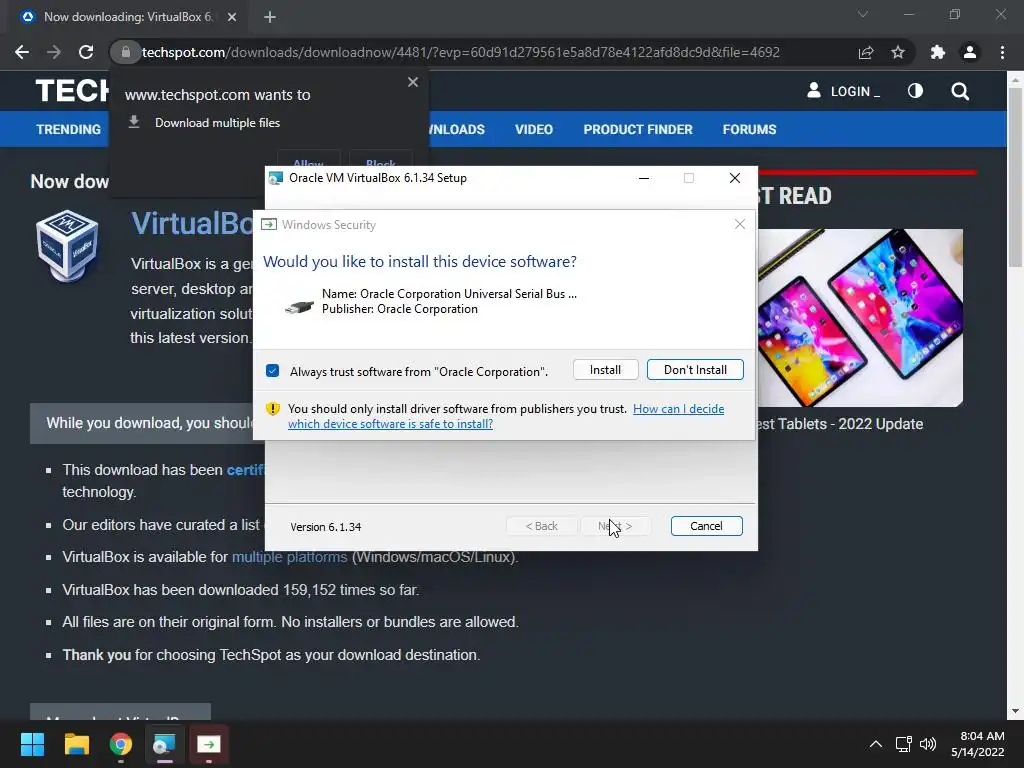Click the browser Back arrow
This screenshot has width=1024, height=768.
coord(22,52)
